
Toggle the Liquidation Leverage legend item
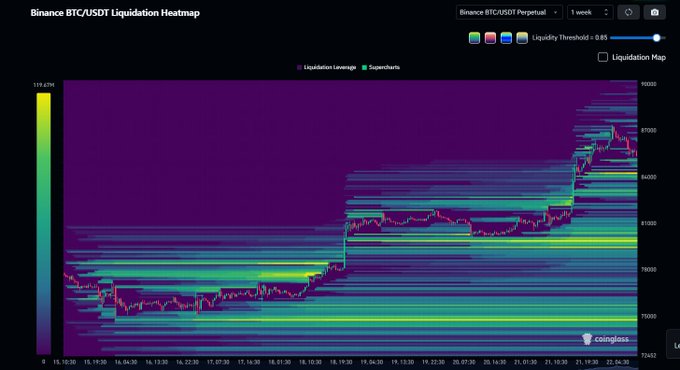[x=327, y=67]
